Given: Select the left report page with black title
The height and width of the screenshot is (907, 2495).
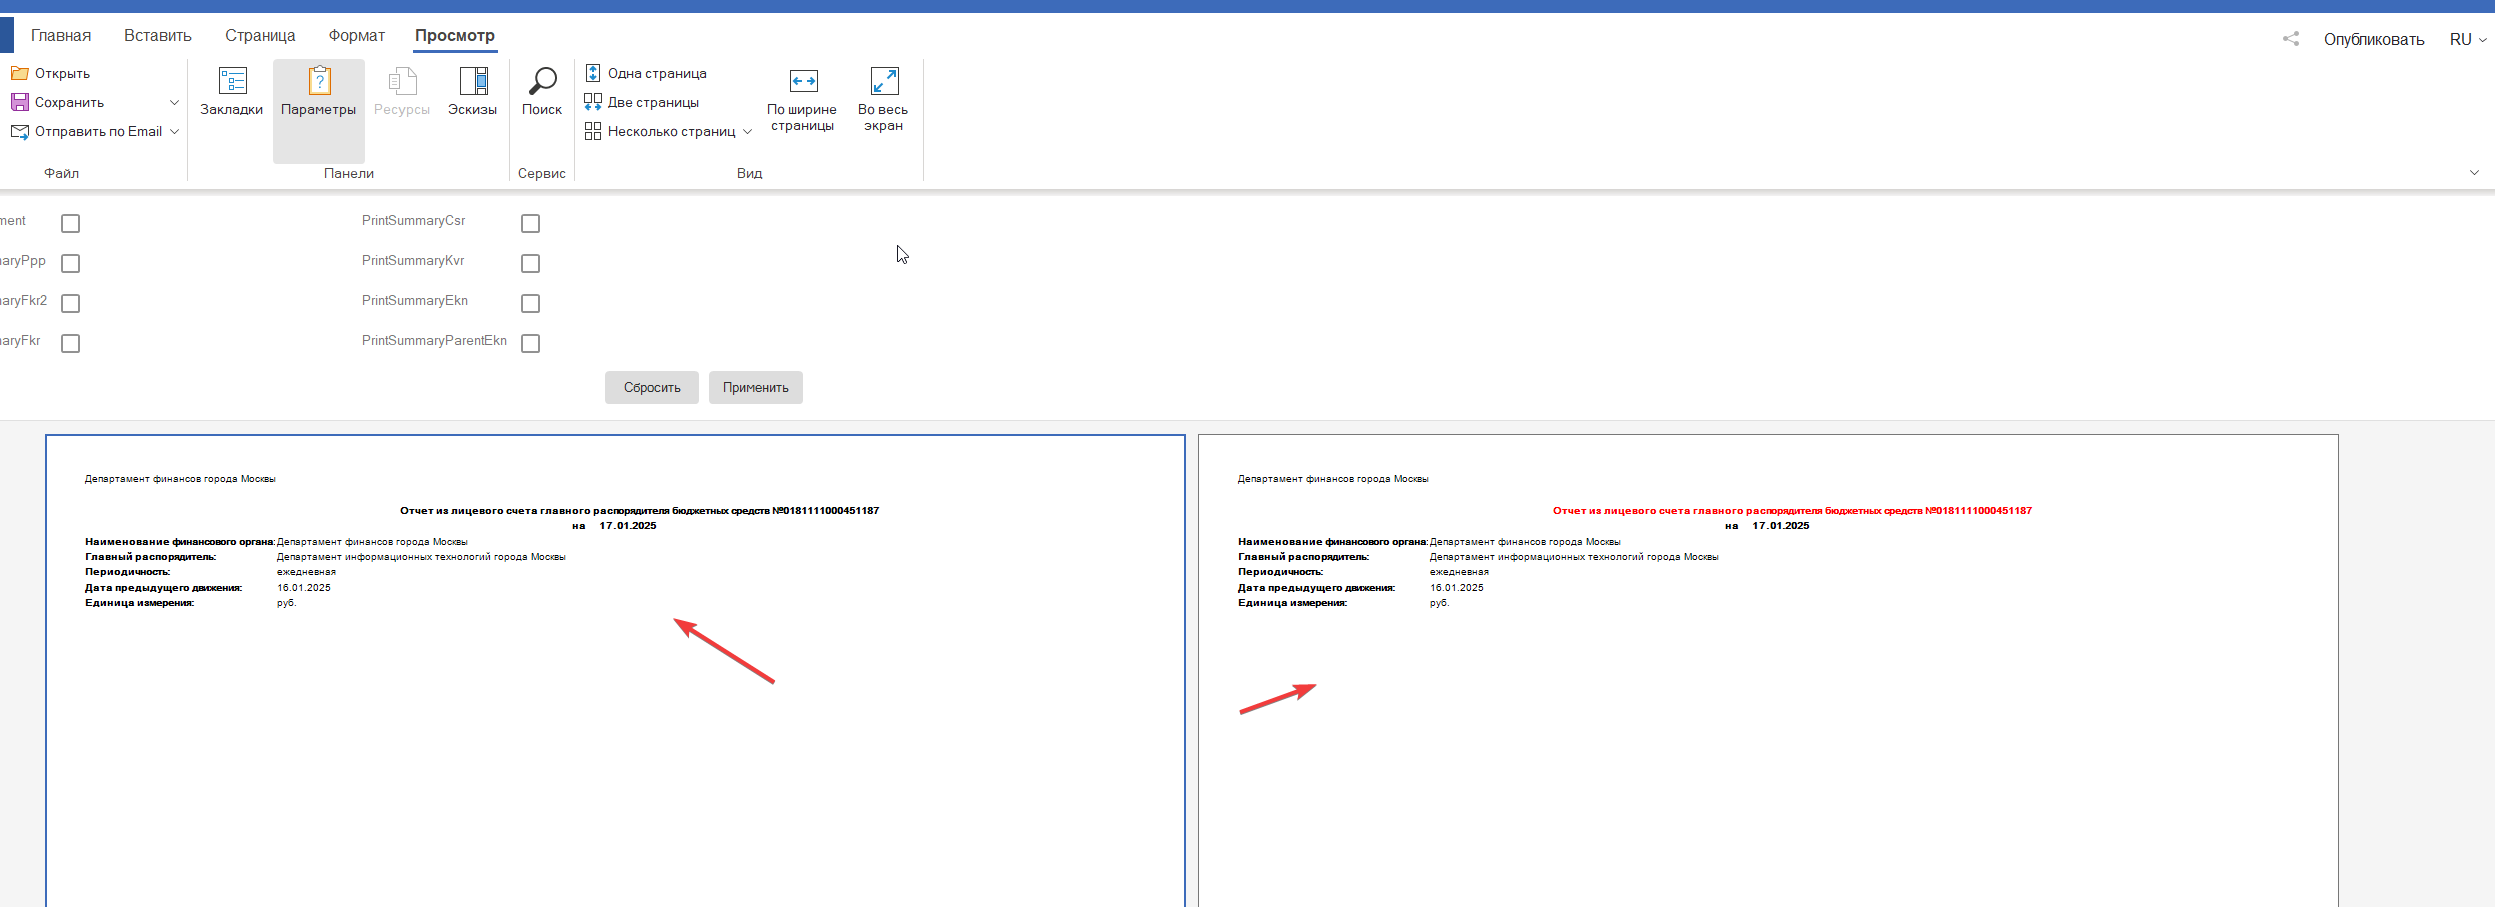Looking at the screenshot, I should pos(615,670).
